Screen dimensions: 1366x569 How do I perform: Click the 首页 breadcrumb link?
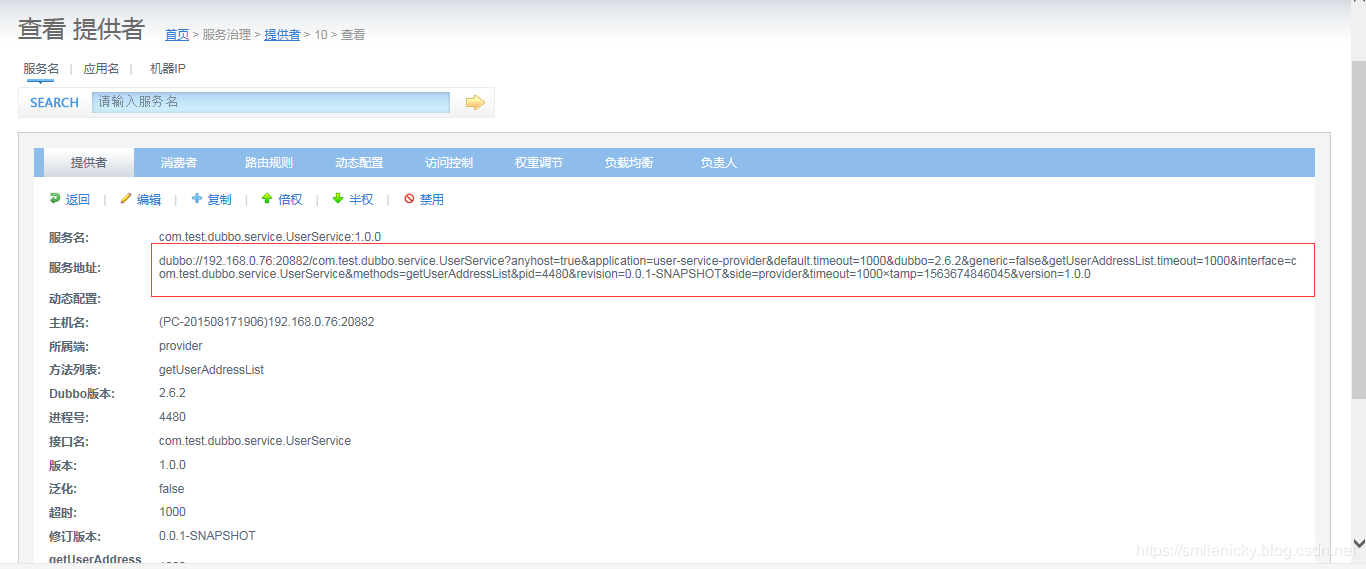coord(177,35)
